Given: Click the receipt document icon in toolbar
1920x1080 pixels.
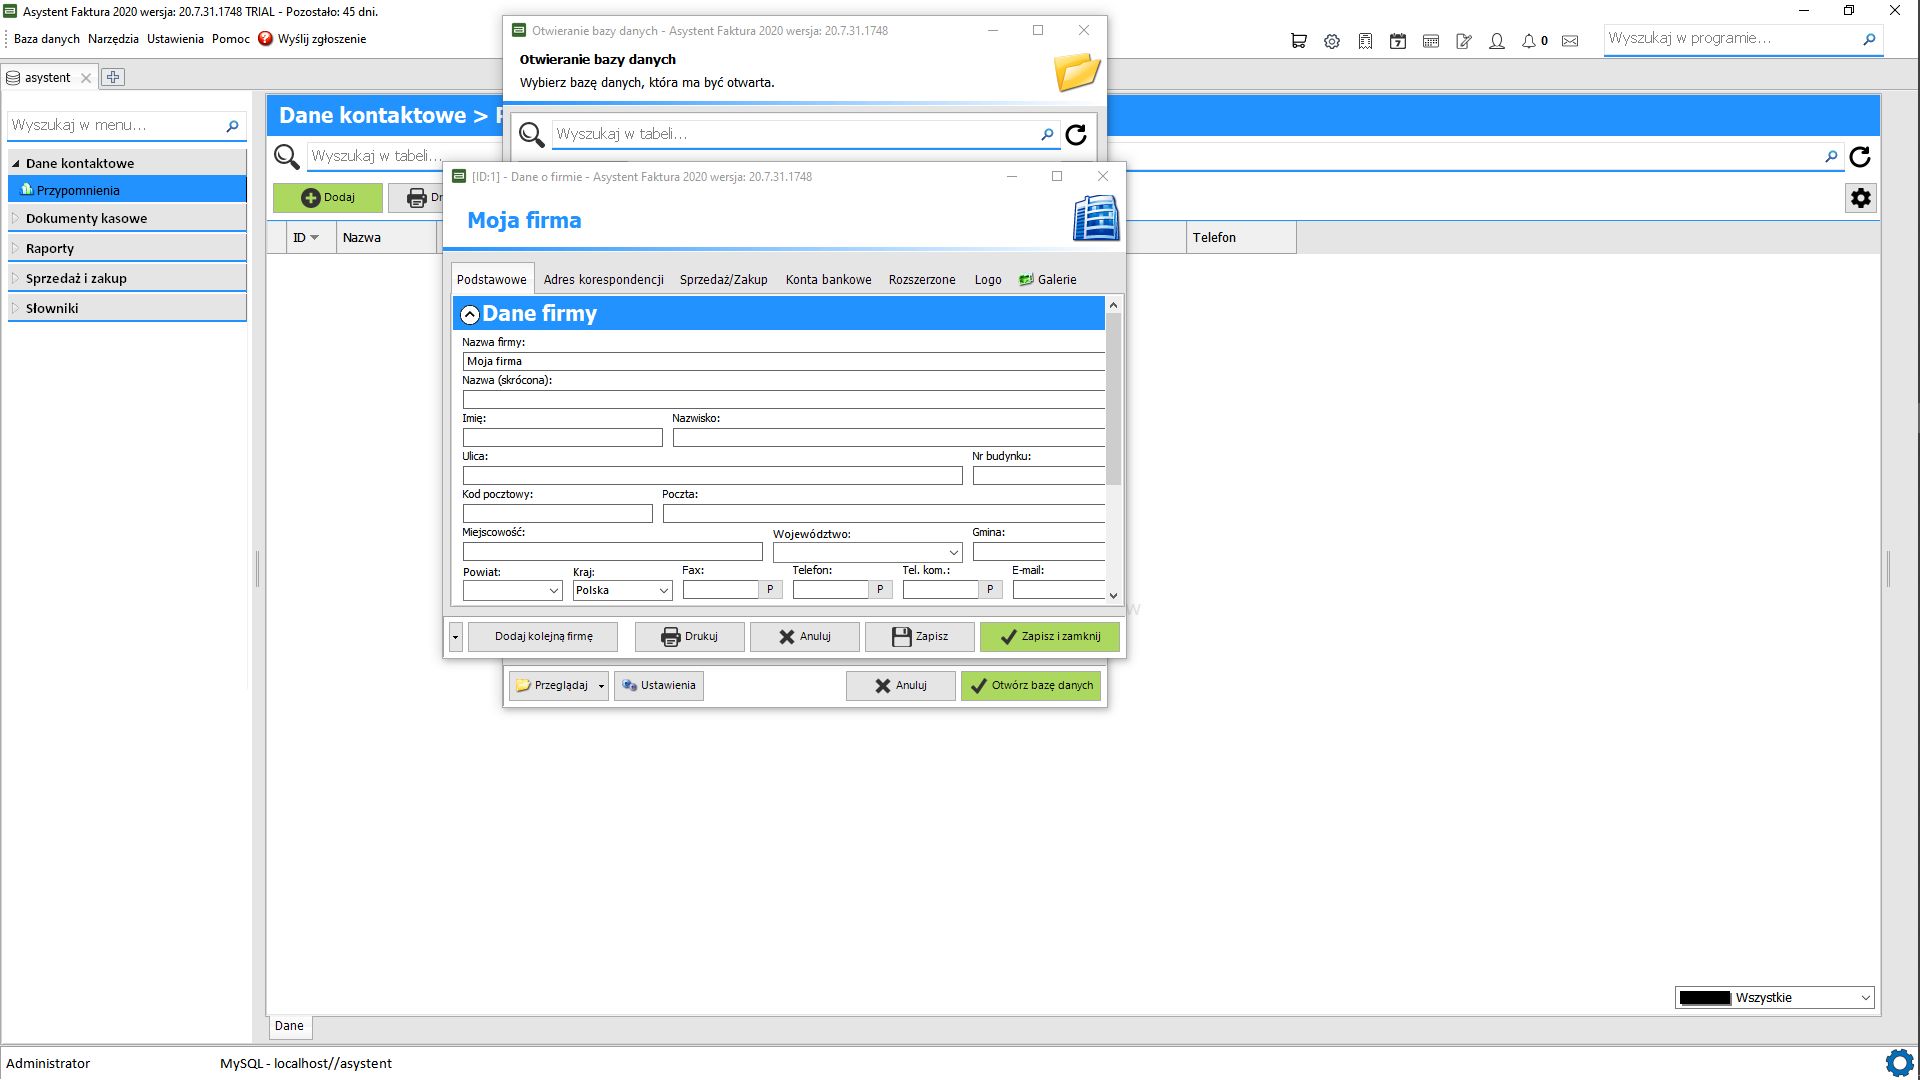Looking at the screenshot, I should pos(1365,41).
